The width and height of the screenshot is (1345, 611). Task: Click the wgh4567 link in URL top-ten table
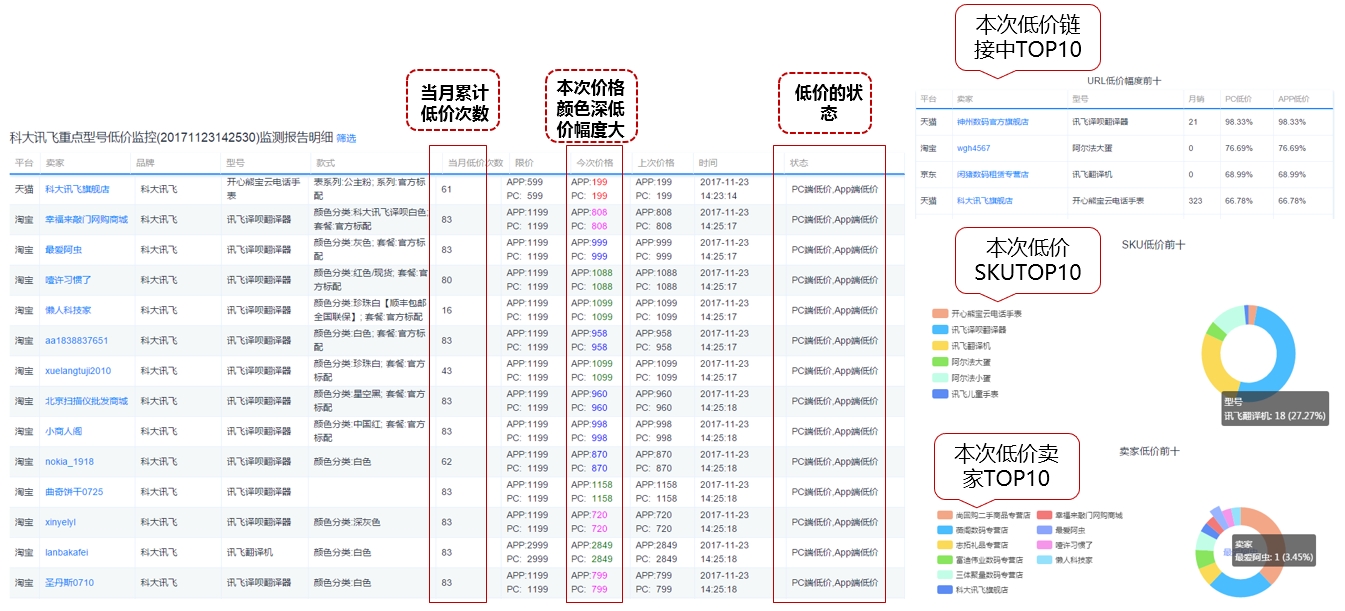pos(973,148)
